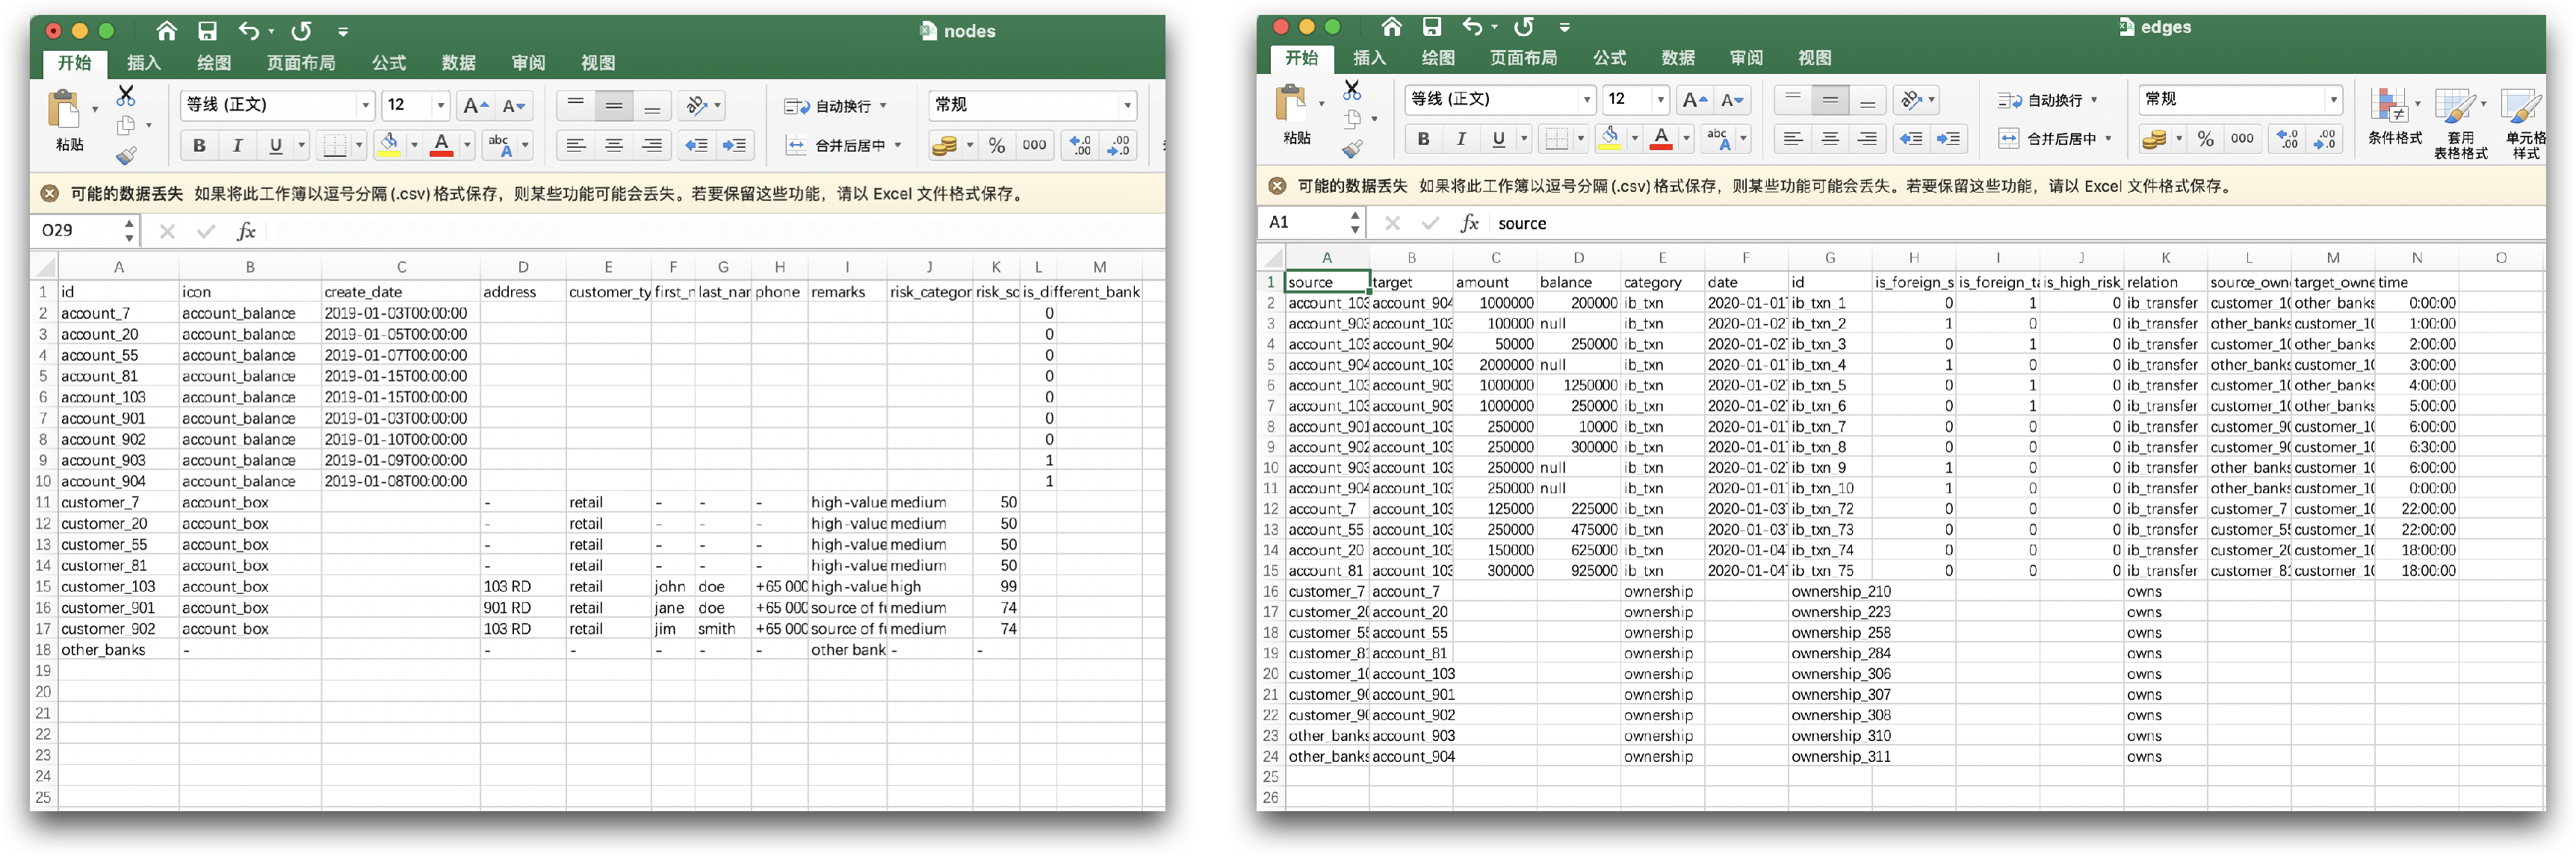Click the percent style icon in edges window
Screen dimensions: 2576x856
click(x=2205, y=139)
